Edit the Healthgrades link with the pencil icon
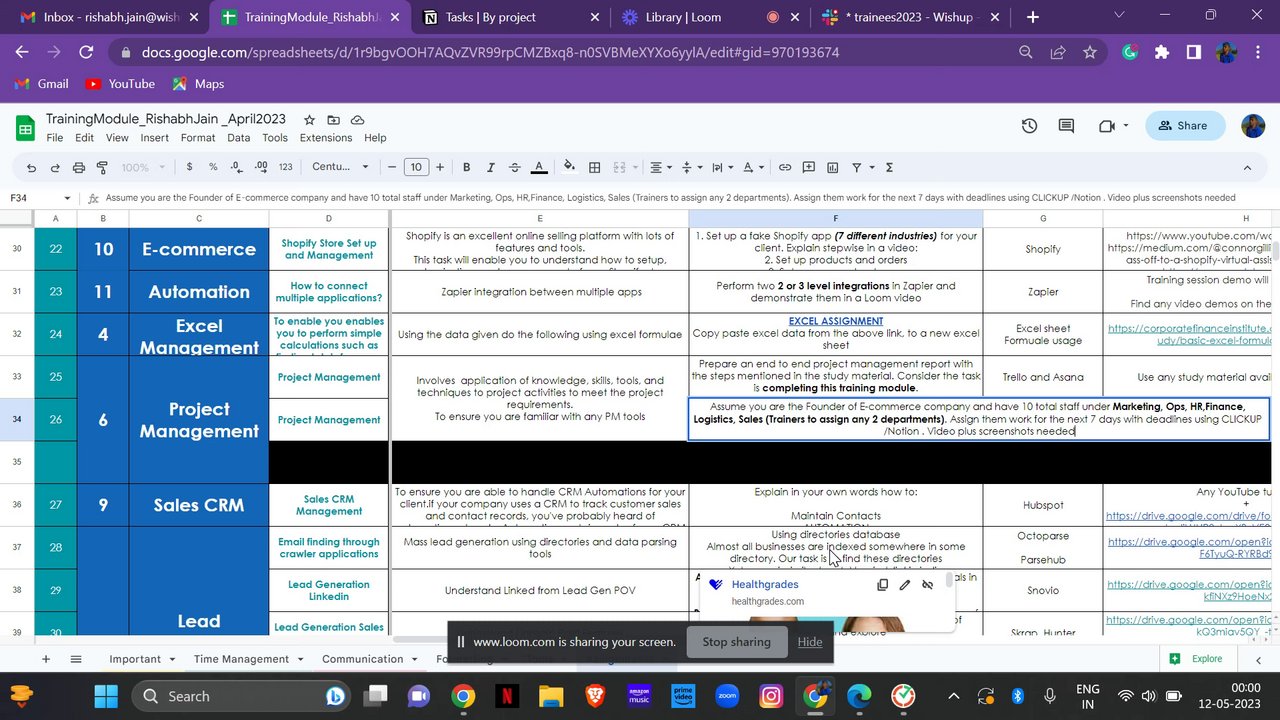Image resolution: width=1280 pixels, height=720 pixels. tap(905, 585)
